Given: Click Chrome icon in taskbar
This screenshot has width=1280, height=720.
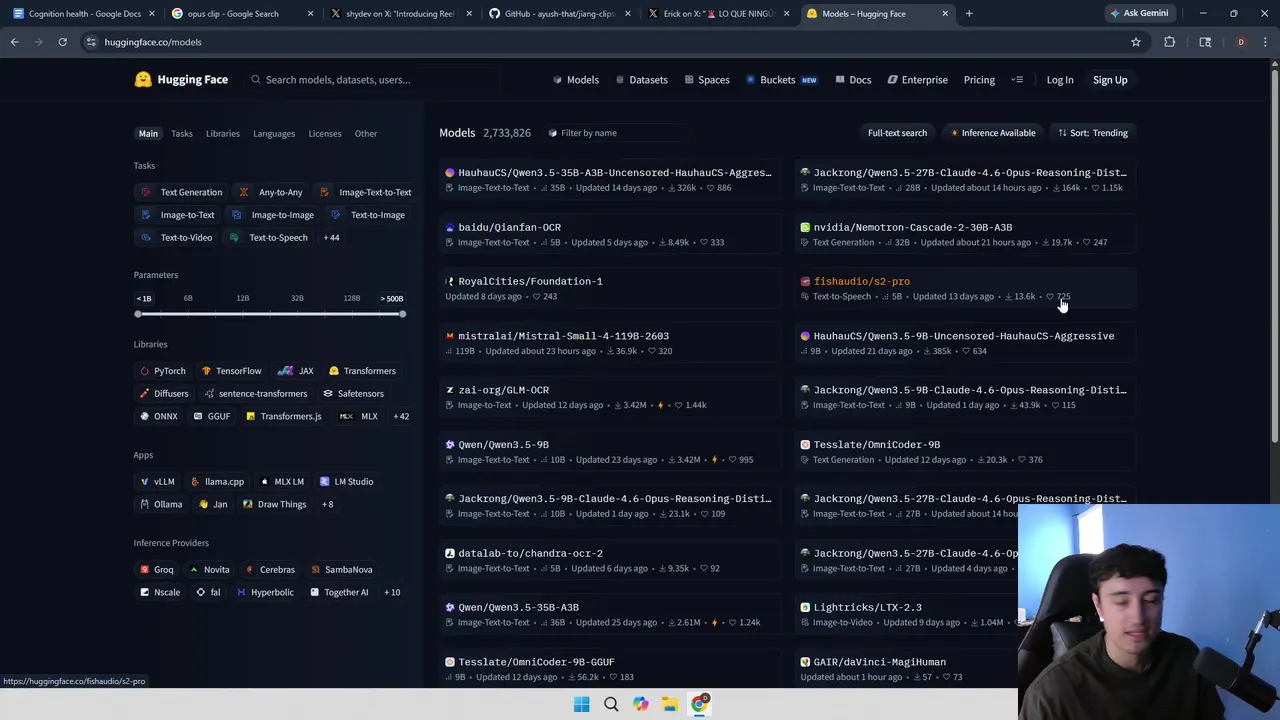Looking at the screenshot, I should [x=699, y=704].
